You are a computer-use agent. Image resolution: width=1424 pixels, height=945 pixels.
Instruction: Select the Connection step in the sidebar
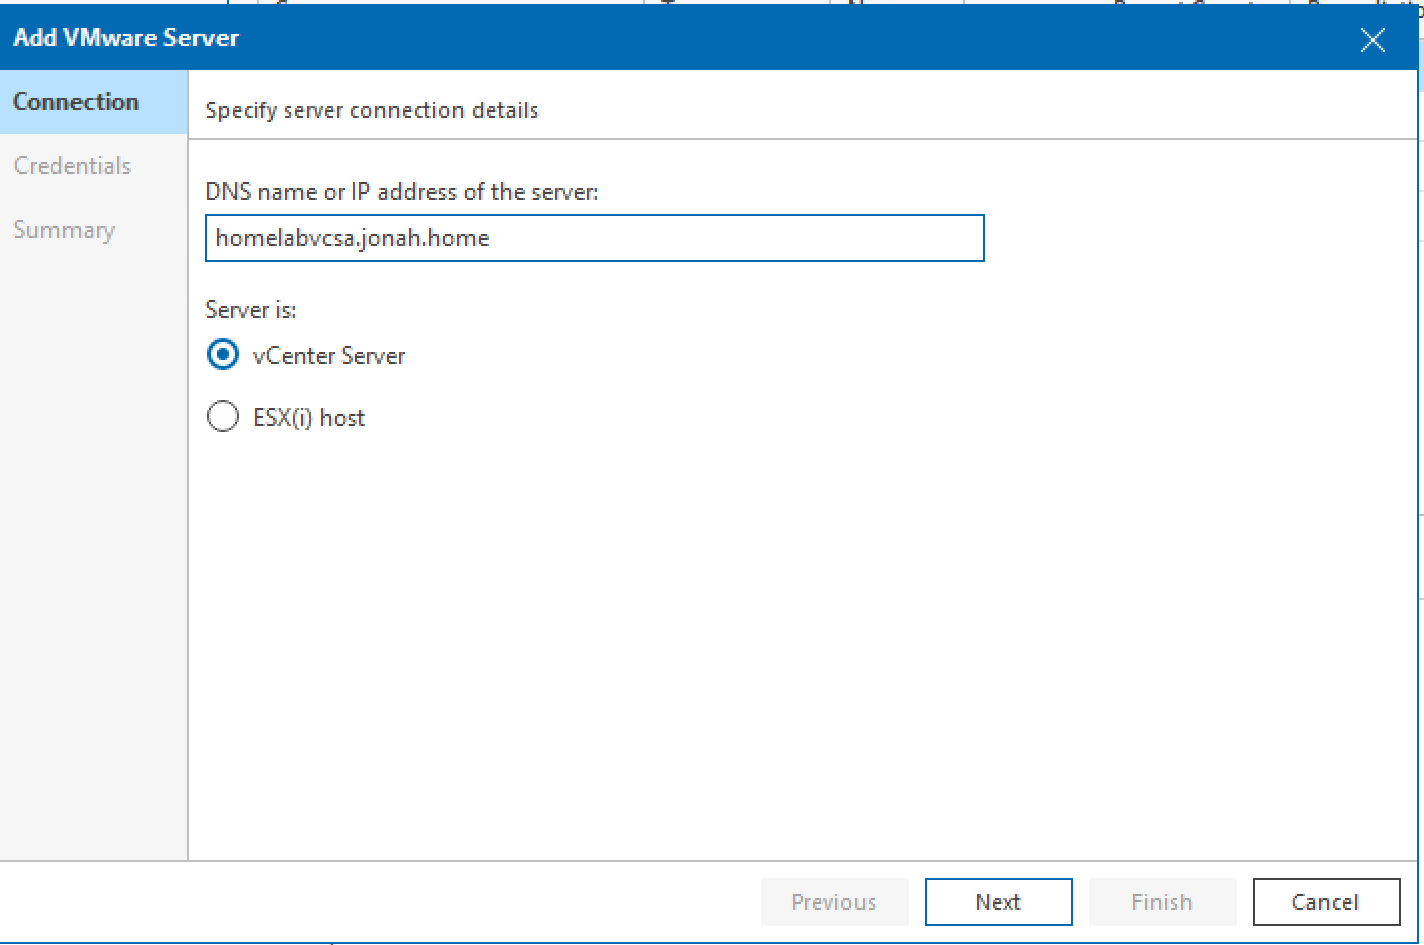pyautogui.click(x=76, y=101)
